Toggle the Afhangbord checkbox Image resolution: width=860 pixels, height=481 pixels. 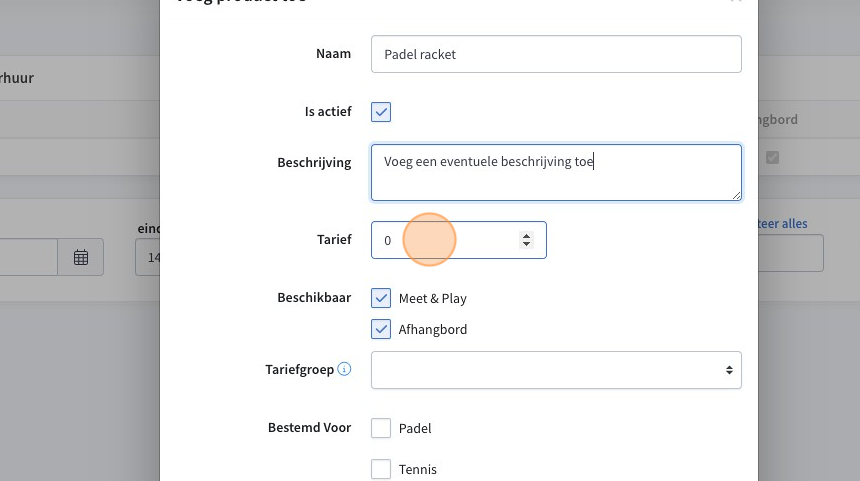click(381, 329)
